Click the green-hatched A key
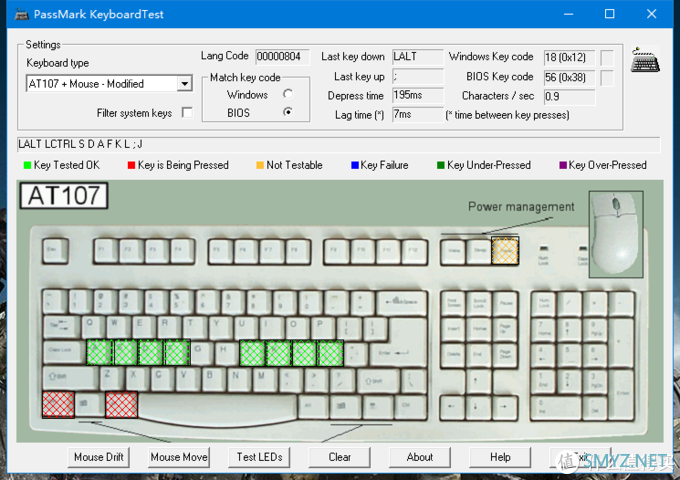This screenshot has height=480, width=680. pyautogui.click(x=99, y=352)
